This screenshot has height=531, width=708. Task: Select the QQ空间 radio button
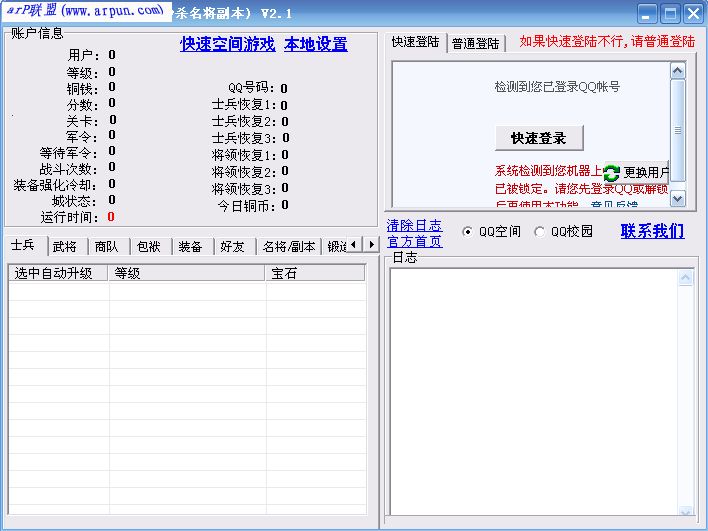pyautogui.click(x=467, y=232)
